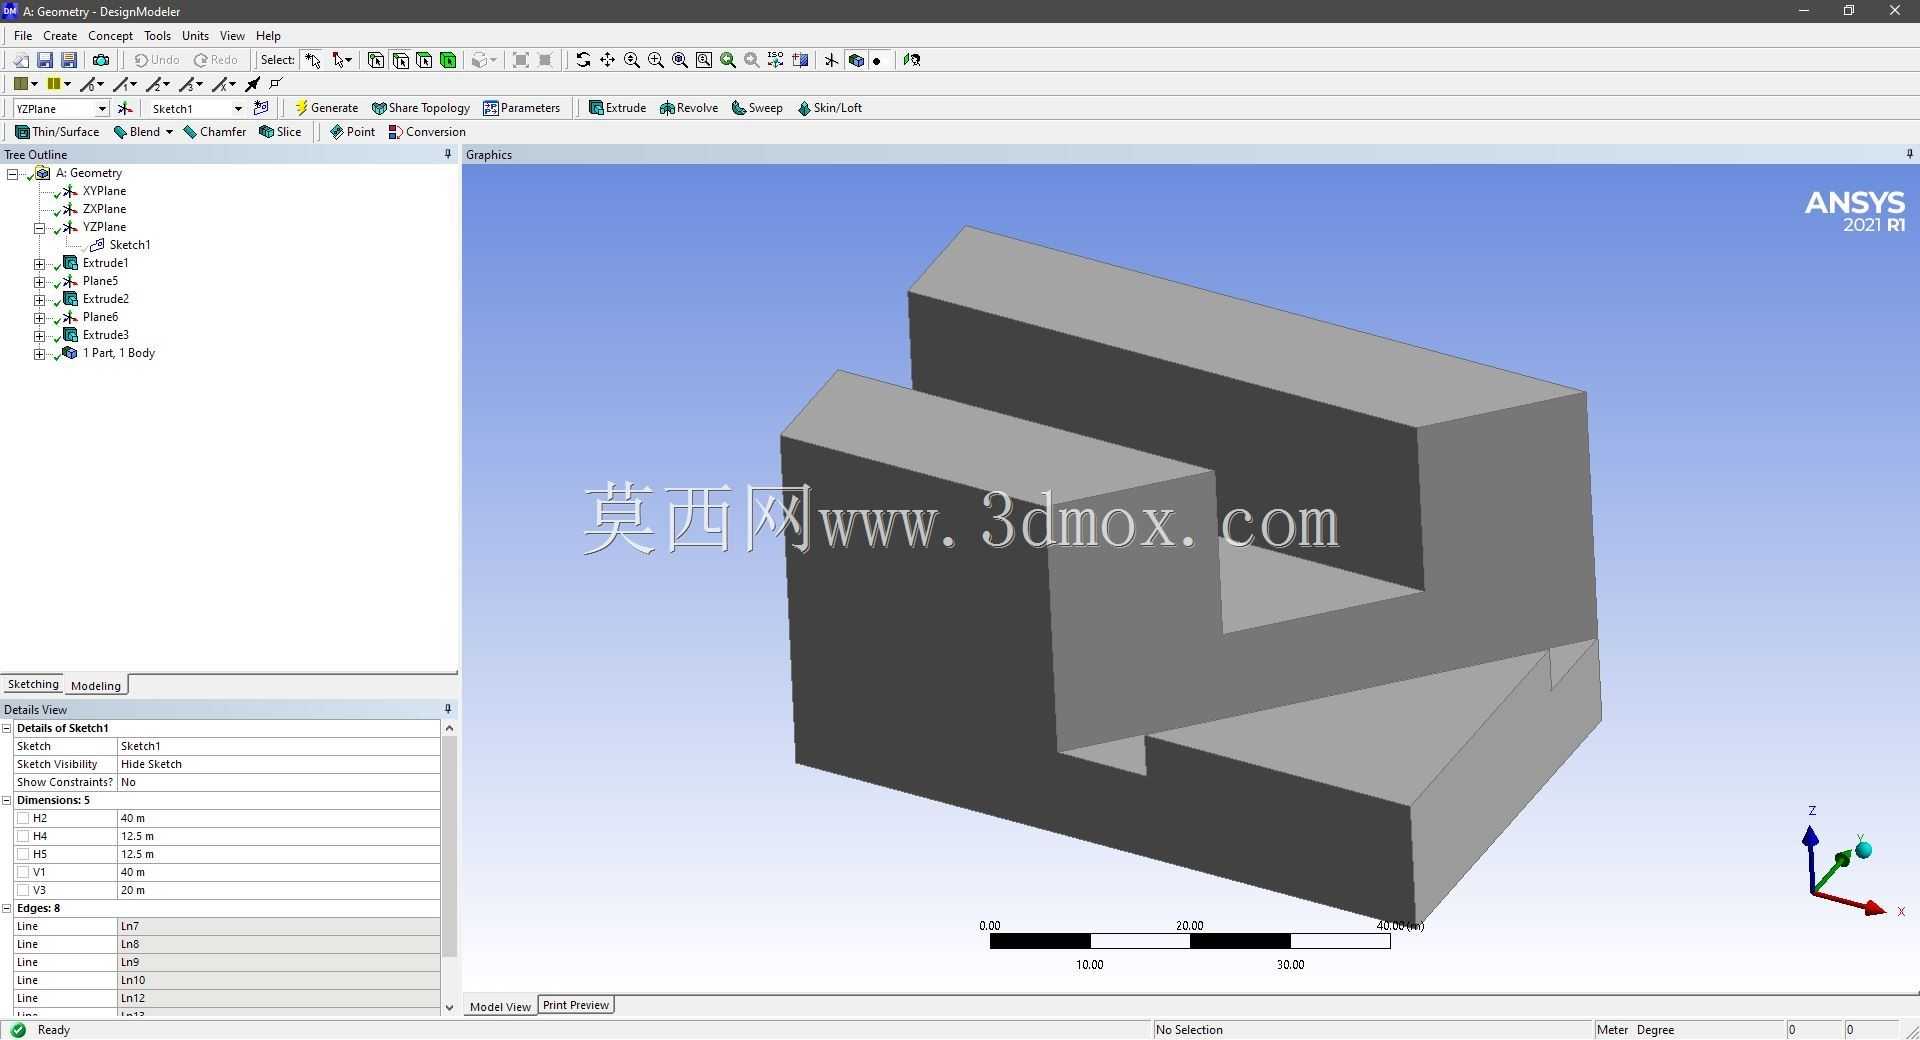This screenshot has height=1040, width=1920.
Task: Click the Generate button
Action: pyautogui.click(x=326, y=108)
